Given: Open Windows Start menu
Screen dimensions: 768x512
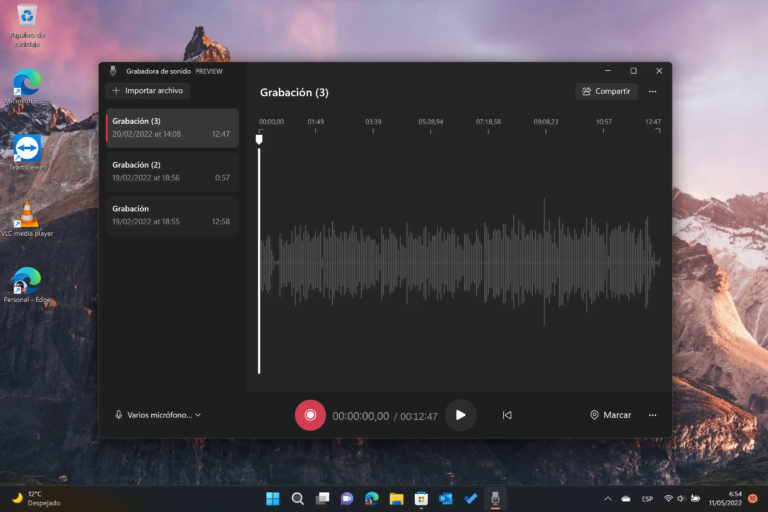Looking at the screenshot, I should (x=272, y=499).
